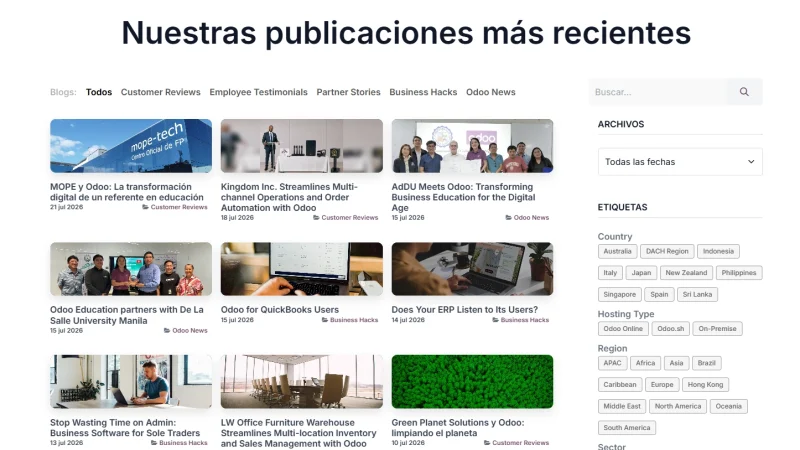Click the QuickBooks laptop typing thumbnail
The height and width of the screenshot is (450, 800).
(302, 269)
